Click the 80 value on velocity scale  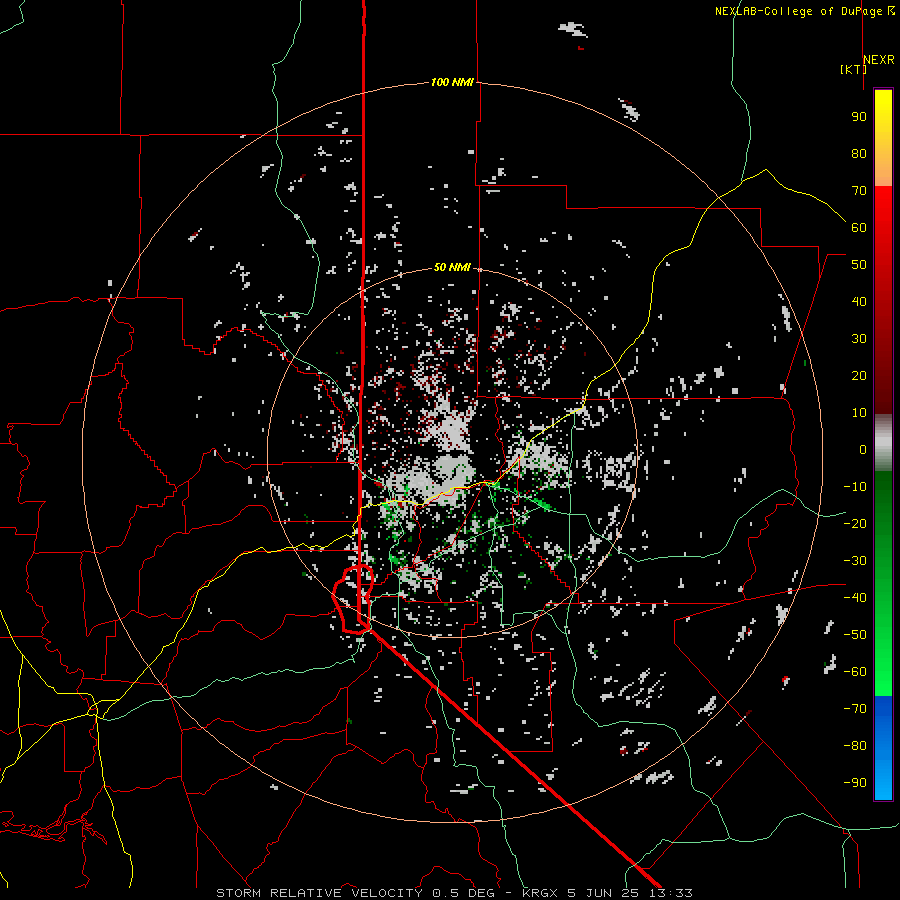click(859, 153)
